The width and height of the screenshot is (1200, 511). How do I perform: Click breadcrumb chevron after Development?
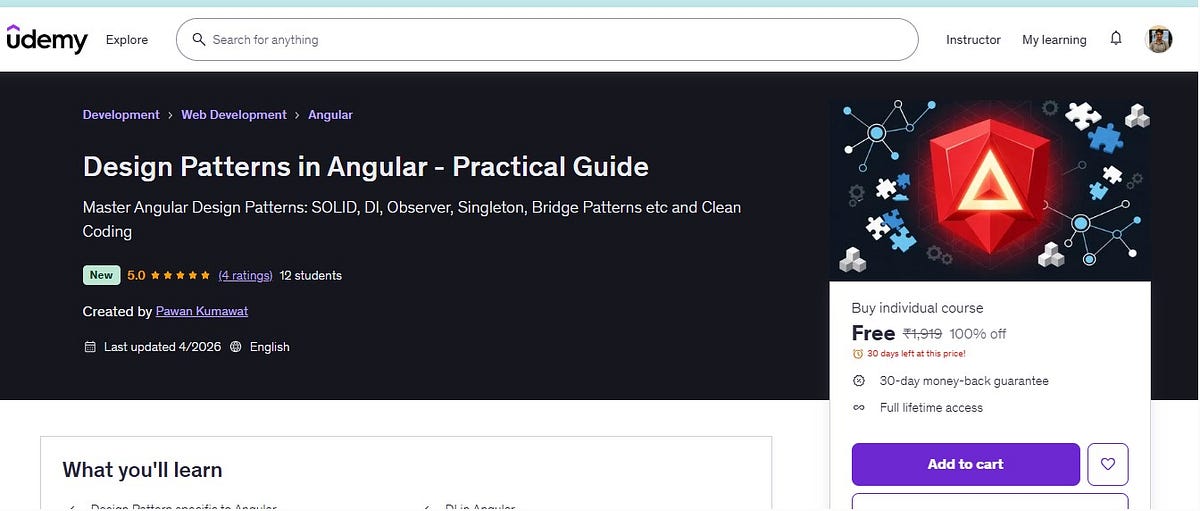(170, 115)
